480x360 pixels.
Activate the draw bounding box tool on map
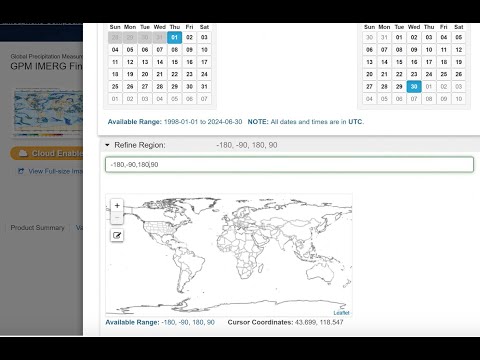(x=117, y=235)
